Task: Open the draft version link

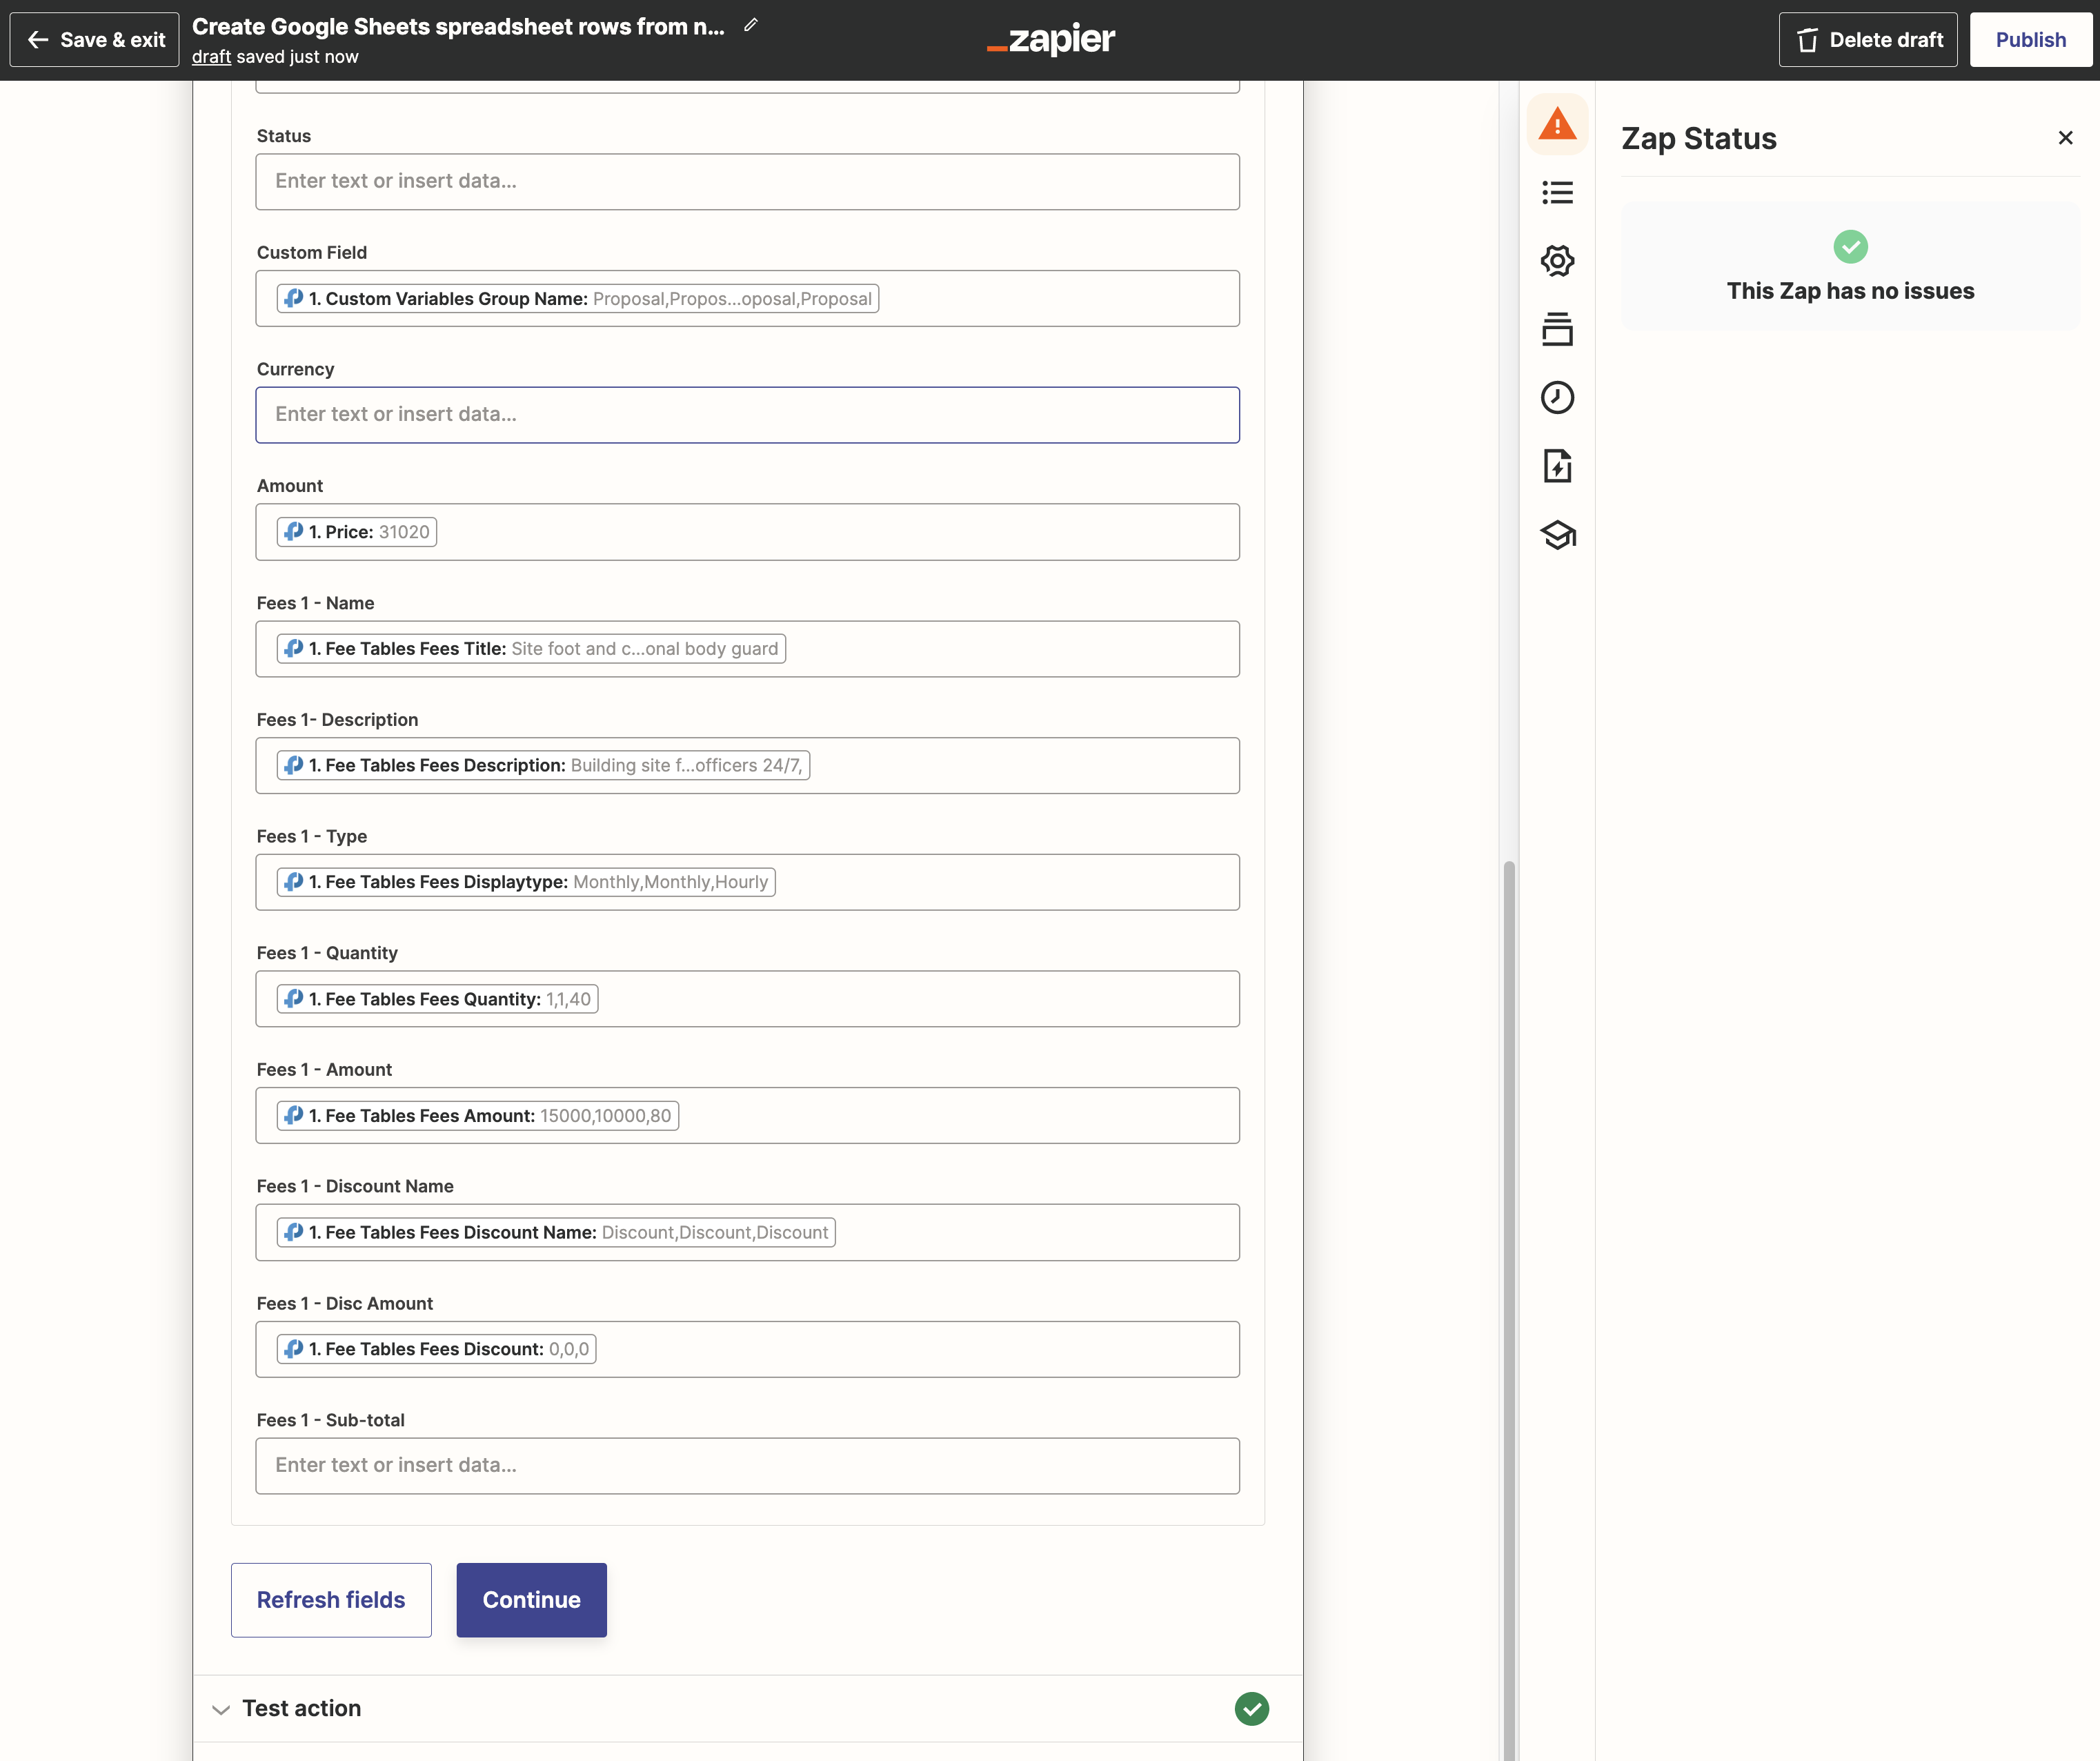Action: click(x=211, y=57)
